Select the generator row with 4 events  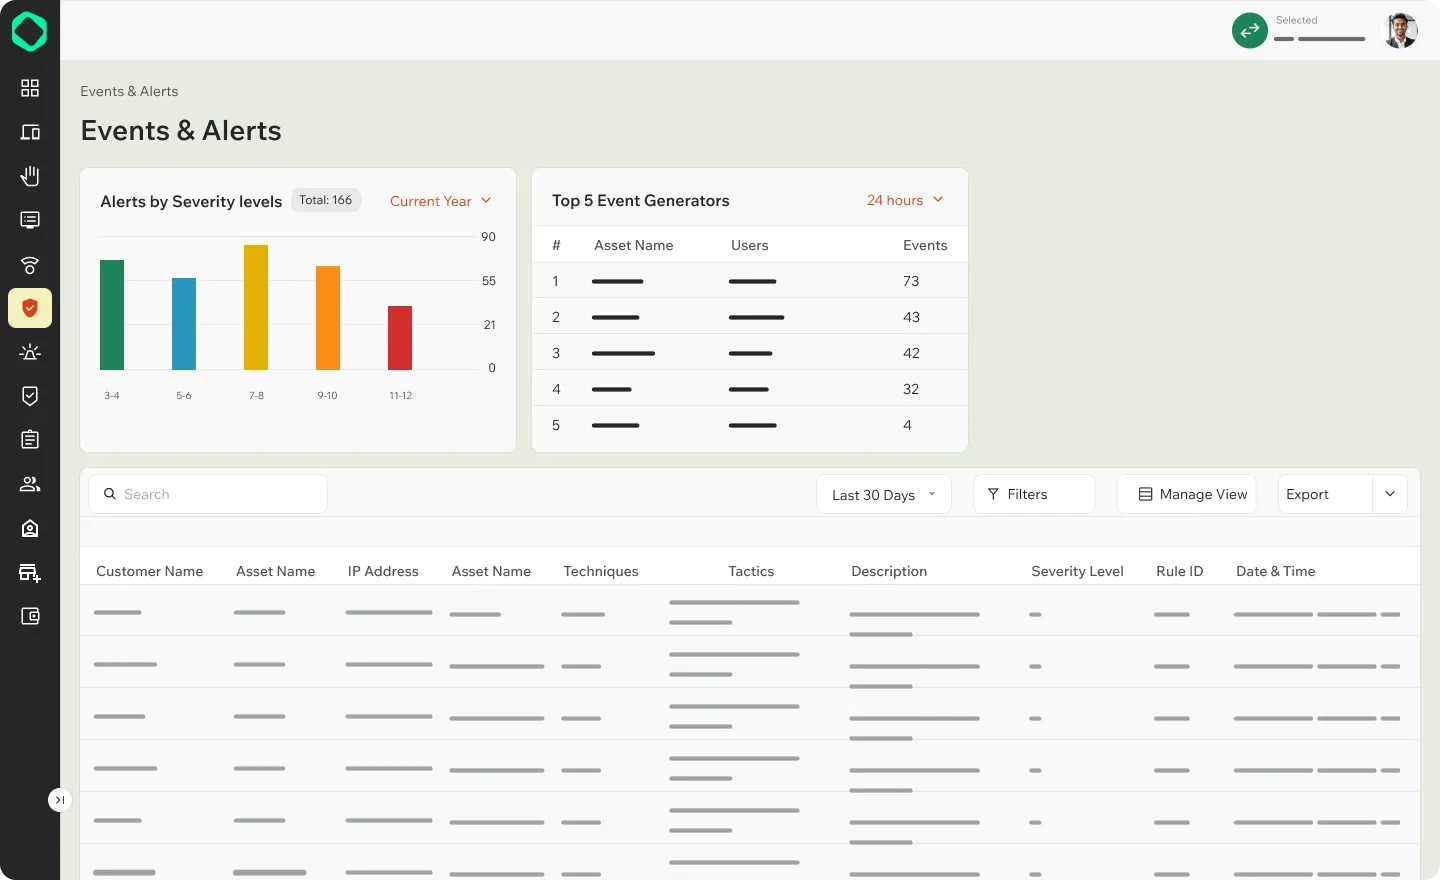point(750,425)
